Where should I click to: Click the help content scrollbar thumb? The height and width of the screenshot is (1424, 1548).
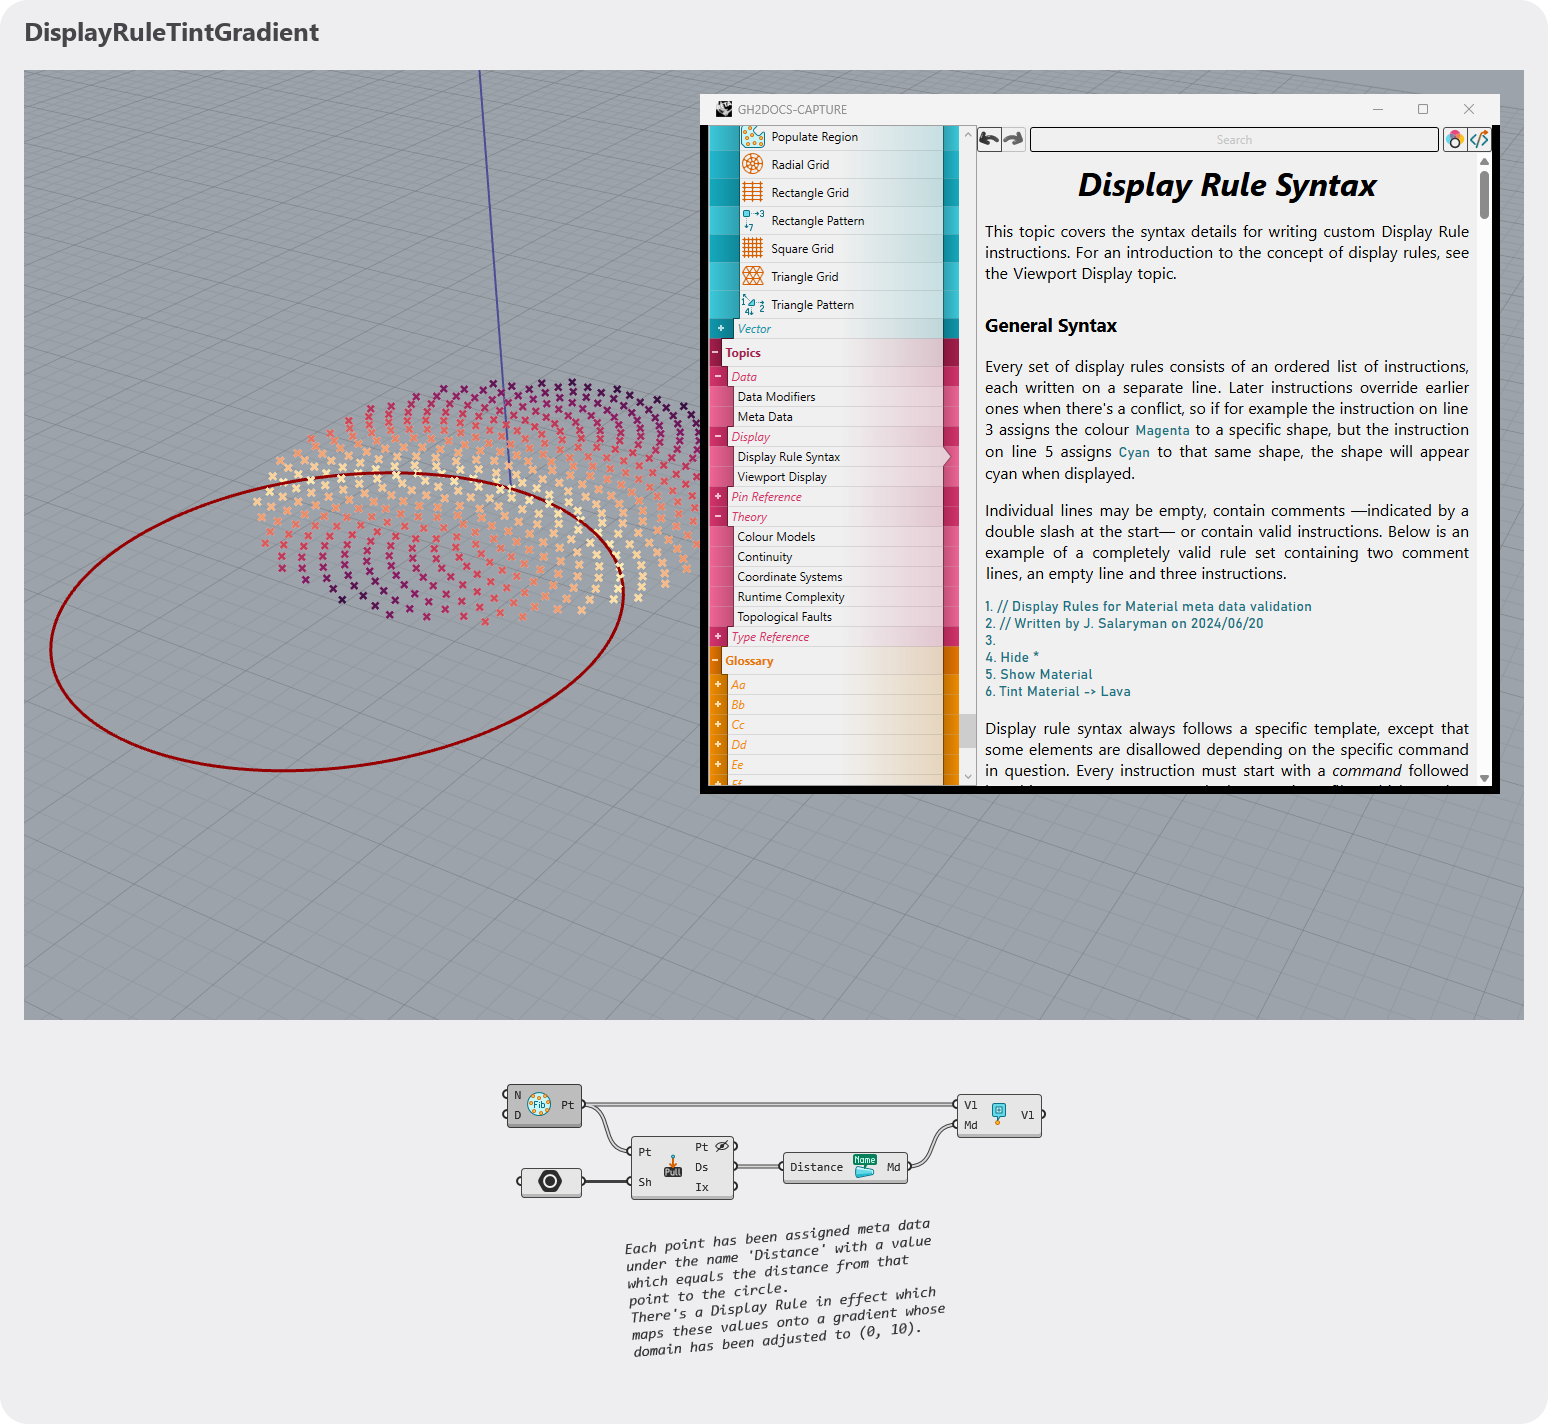[1484, 194]
